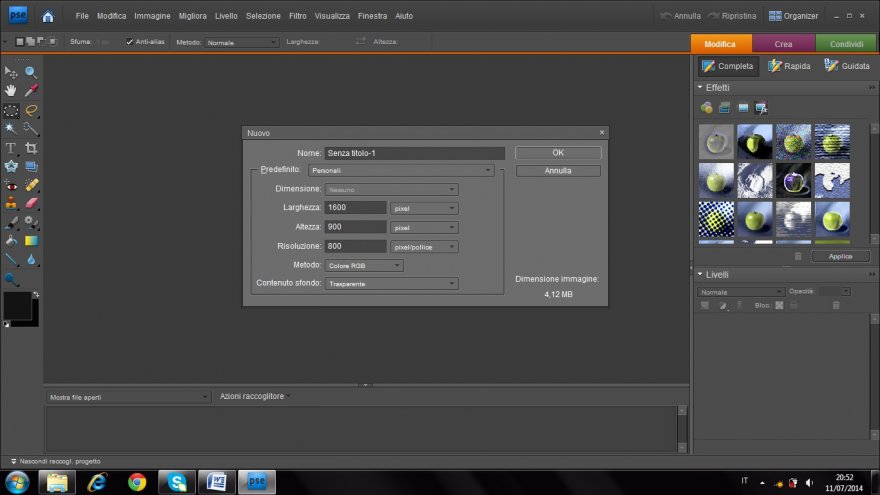Image resolution: width=880 pixels, height=495 pixels.
Task: Open the Filtro menu
Action: pyautogui.click(x=297, y=17)
